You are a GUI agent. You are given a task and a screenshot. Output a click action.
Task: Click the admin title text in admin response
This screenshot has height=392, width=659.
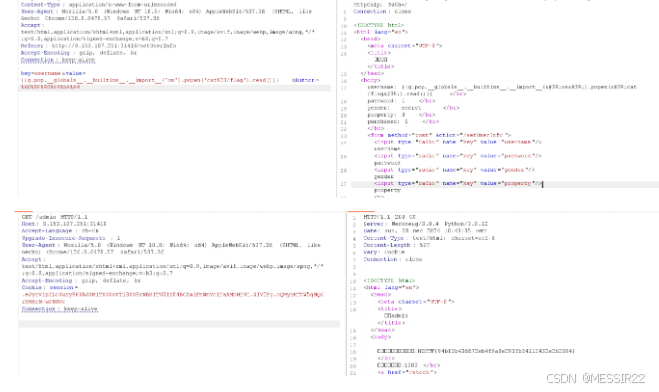click(x=396, y=316)
